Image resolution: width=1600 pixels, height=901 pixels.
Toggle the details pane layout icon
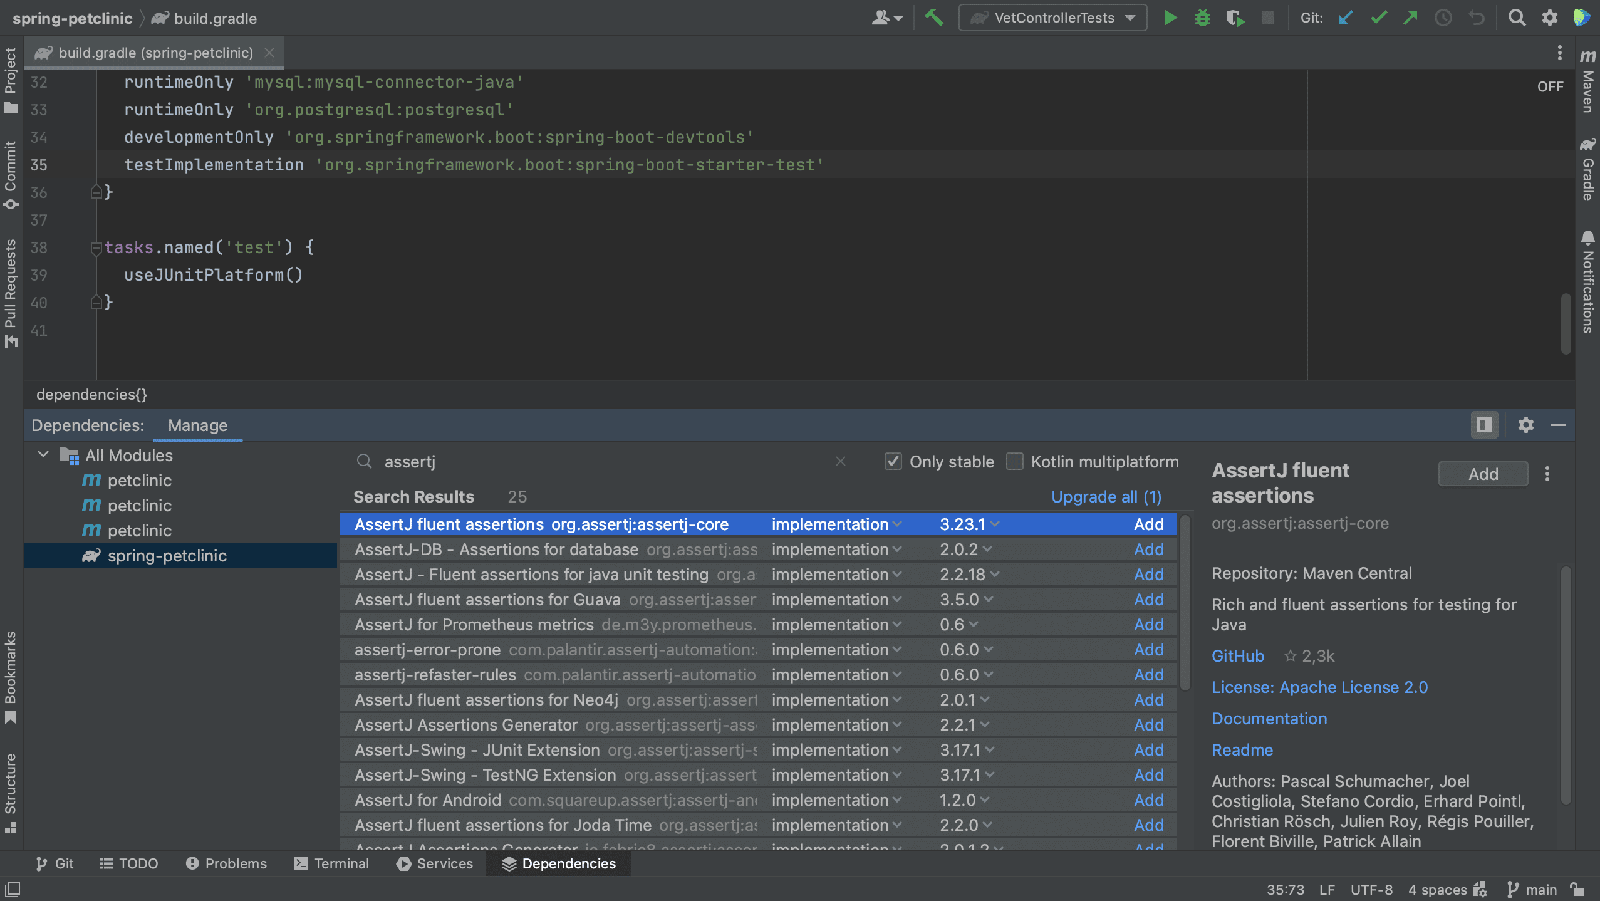1484,425
